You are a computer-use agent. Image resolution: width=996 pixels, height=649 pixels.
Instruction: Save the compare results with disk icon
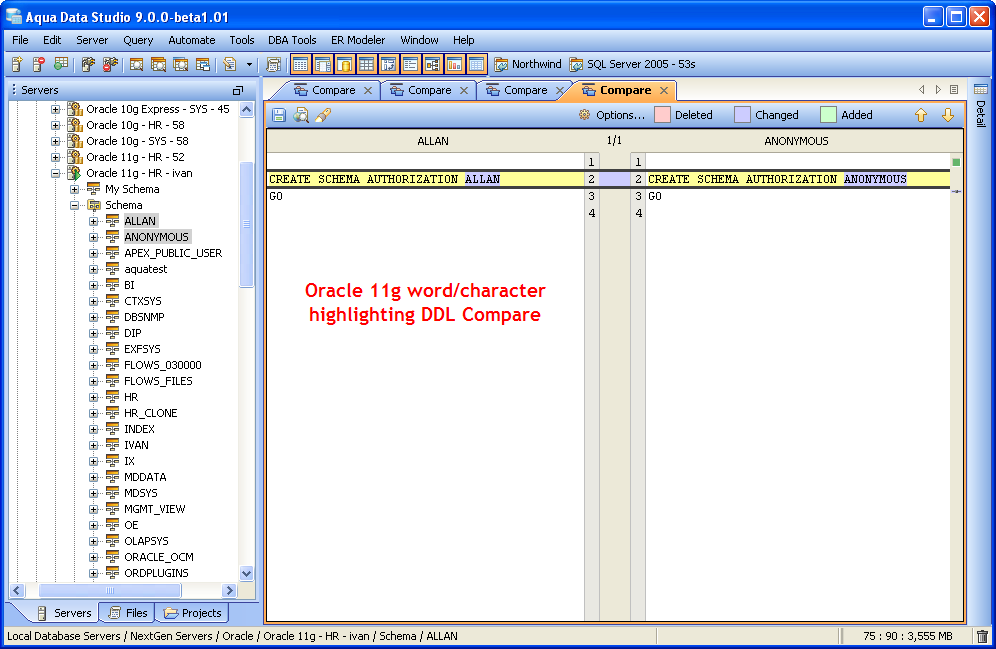(279, 115)
